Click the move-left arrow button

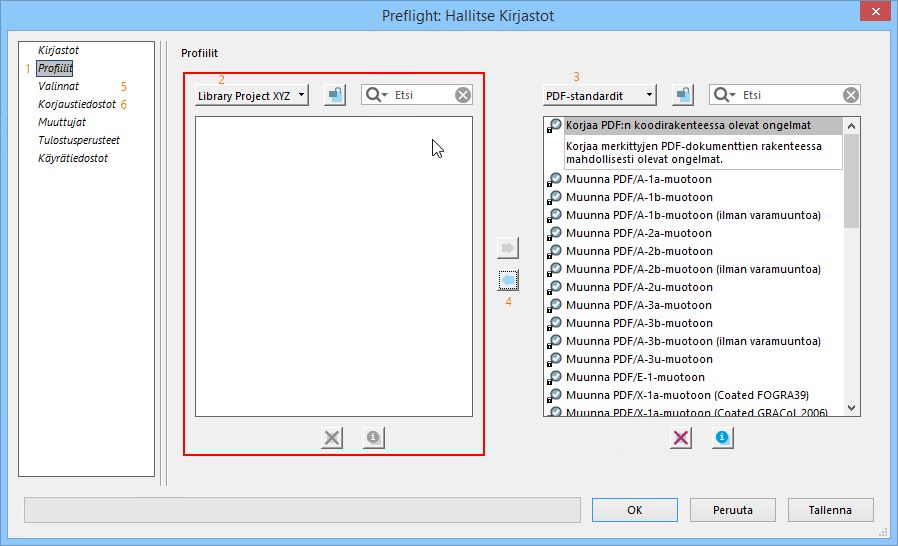[508, 280]
